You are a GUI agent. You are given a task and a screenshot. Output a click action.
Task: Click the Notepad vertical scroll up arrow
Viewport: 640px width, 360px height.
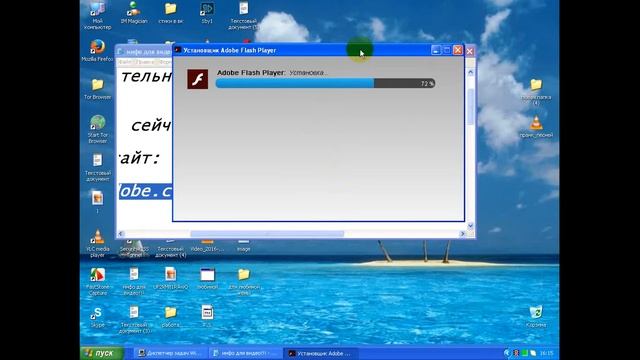[x=470, y=73]
